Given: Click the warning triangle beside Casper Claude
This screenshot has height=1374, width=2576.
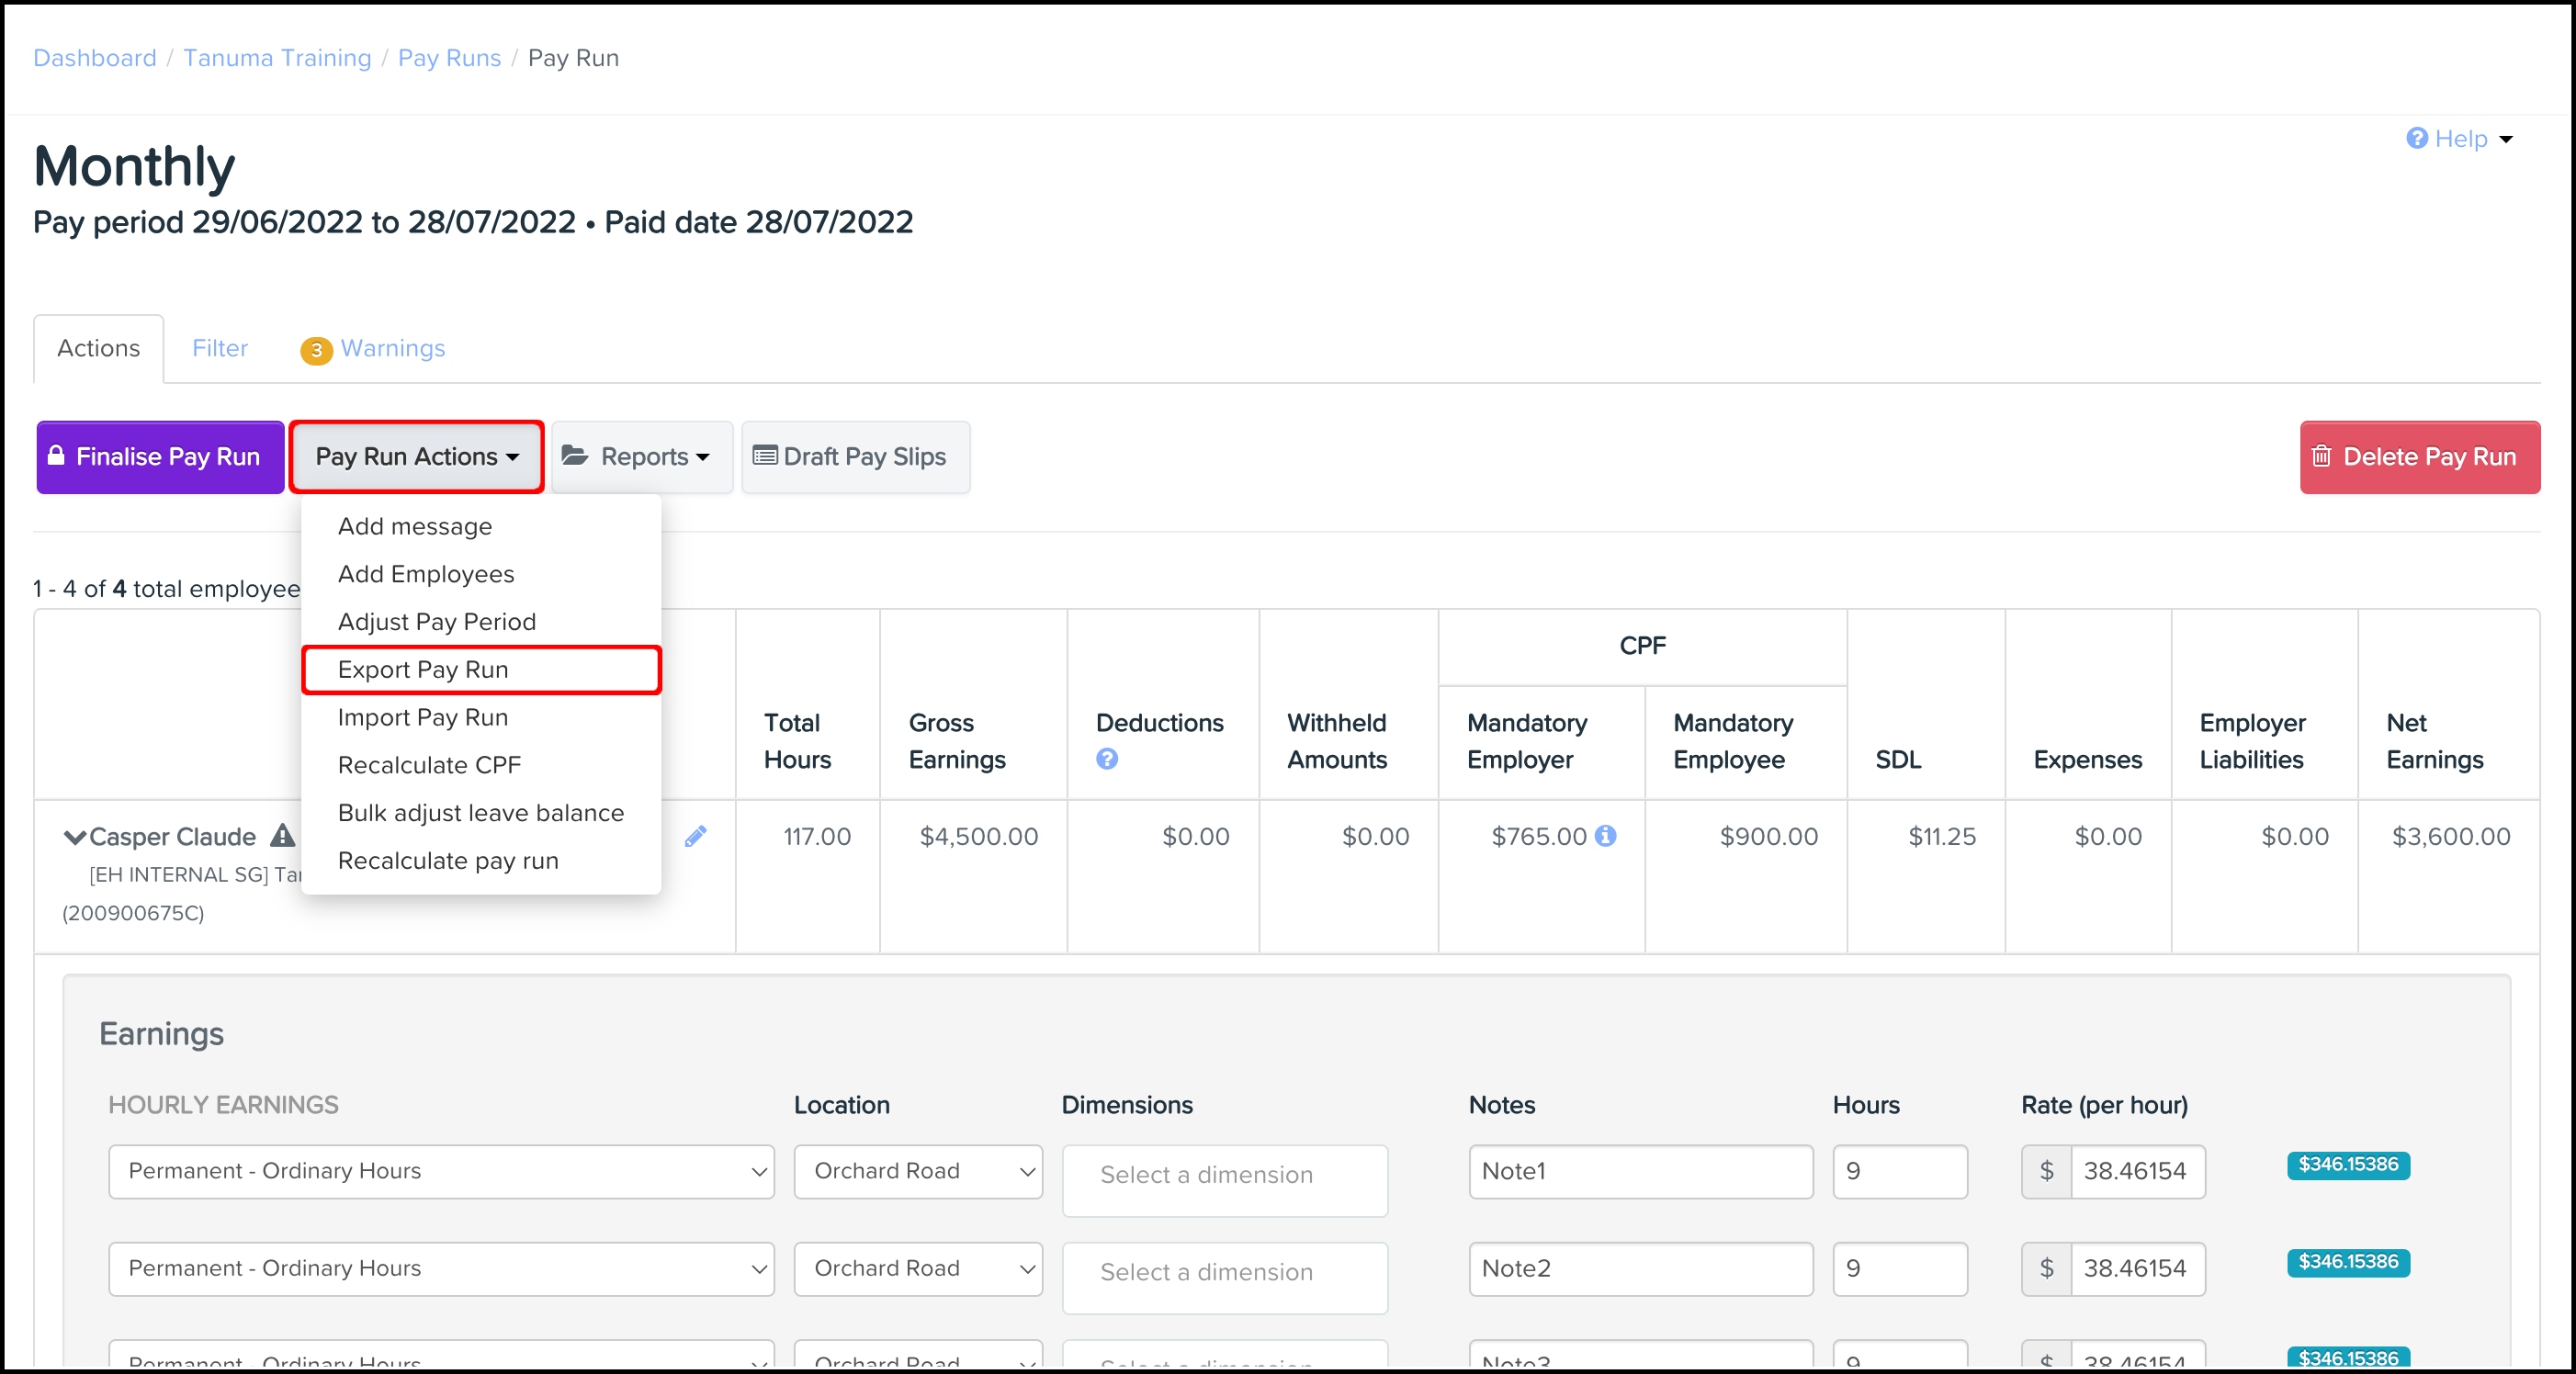Looking at the screenshot, I should (x=283, y=835).
